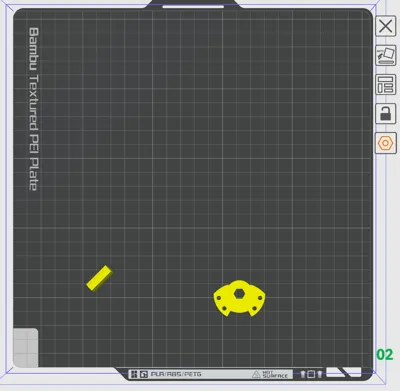Click the green plate number 02
The height and width of the screenshot is (391, 400).
(x=385, y=355)
